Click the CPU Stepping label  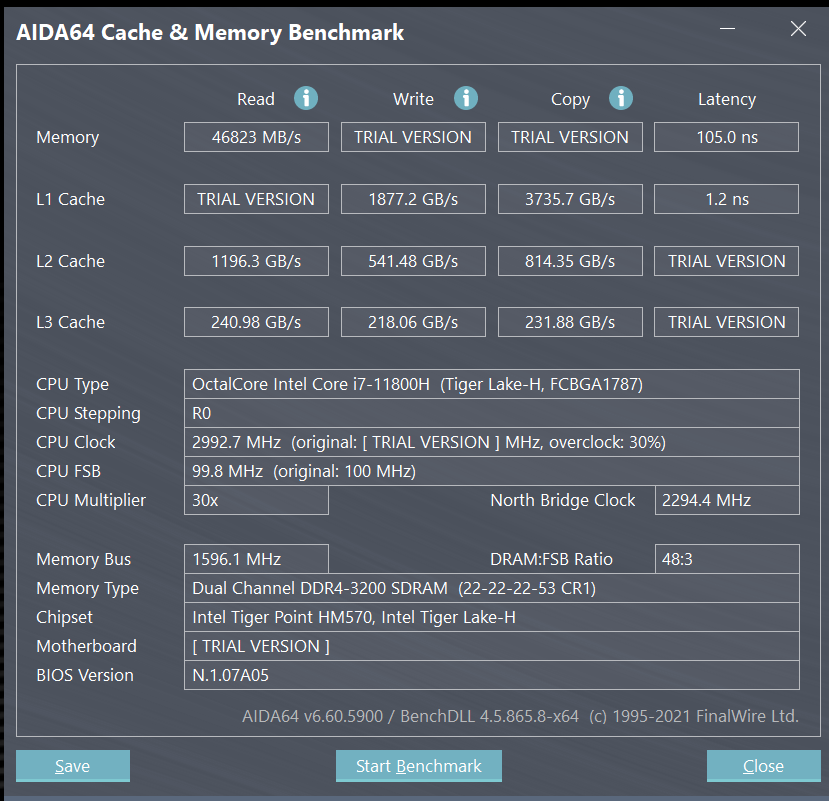[88, 414]
